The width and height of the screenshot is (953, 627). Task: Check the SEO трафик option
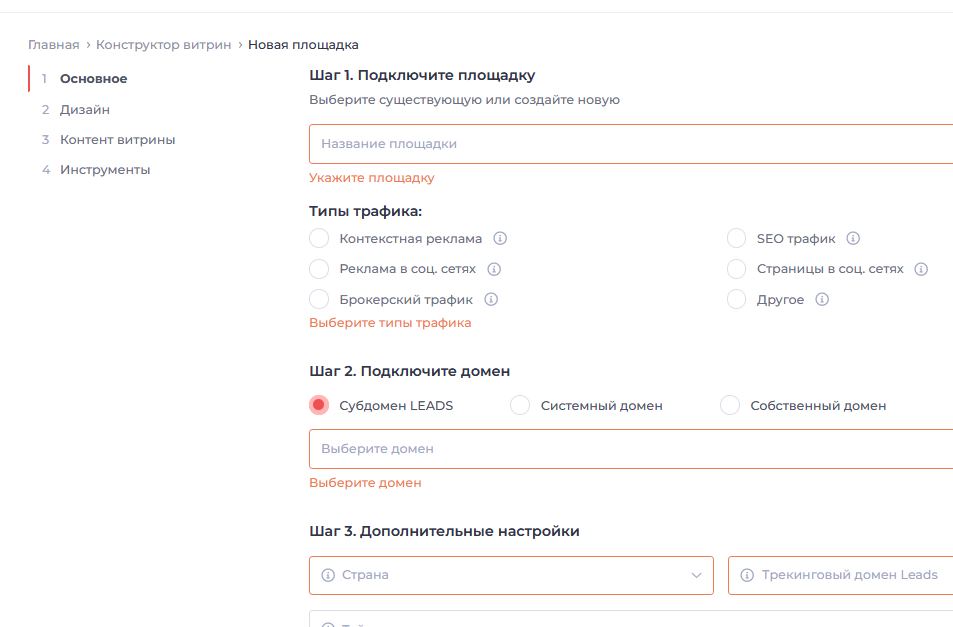click(x=737, y=239)
